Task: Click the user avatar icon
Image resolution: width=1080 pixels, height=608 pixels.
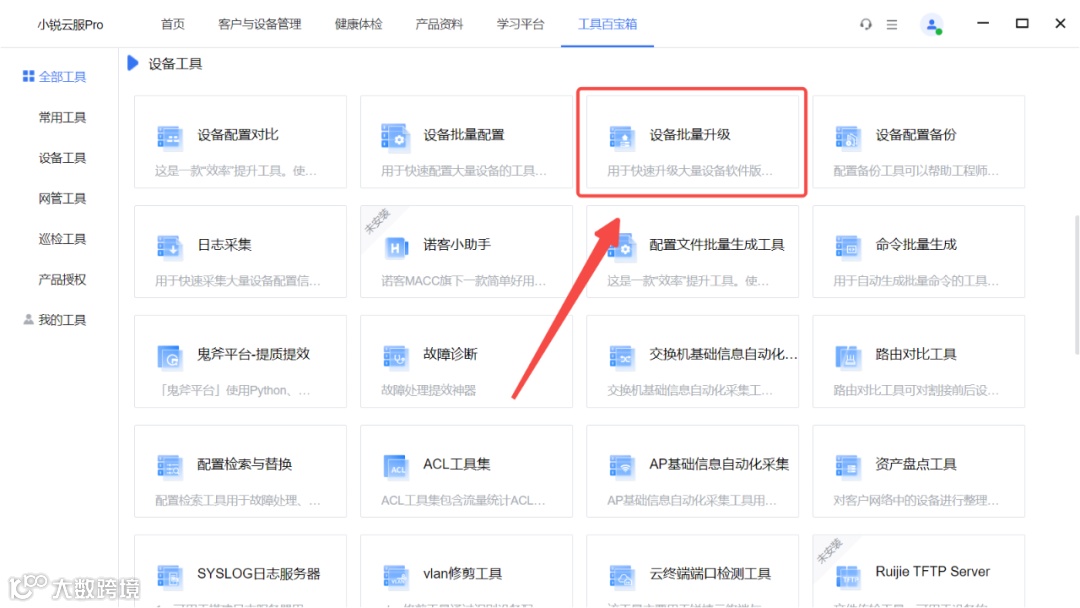Action: (931, 25)
